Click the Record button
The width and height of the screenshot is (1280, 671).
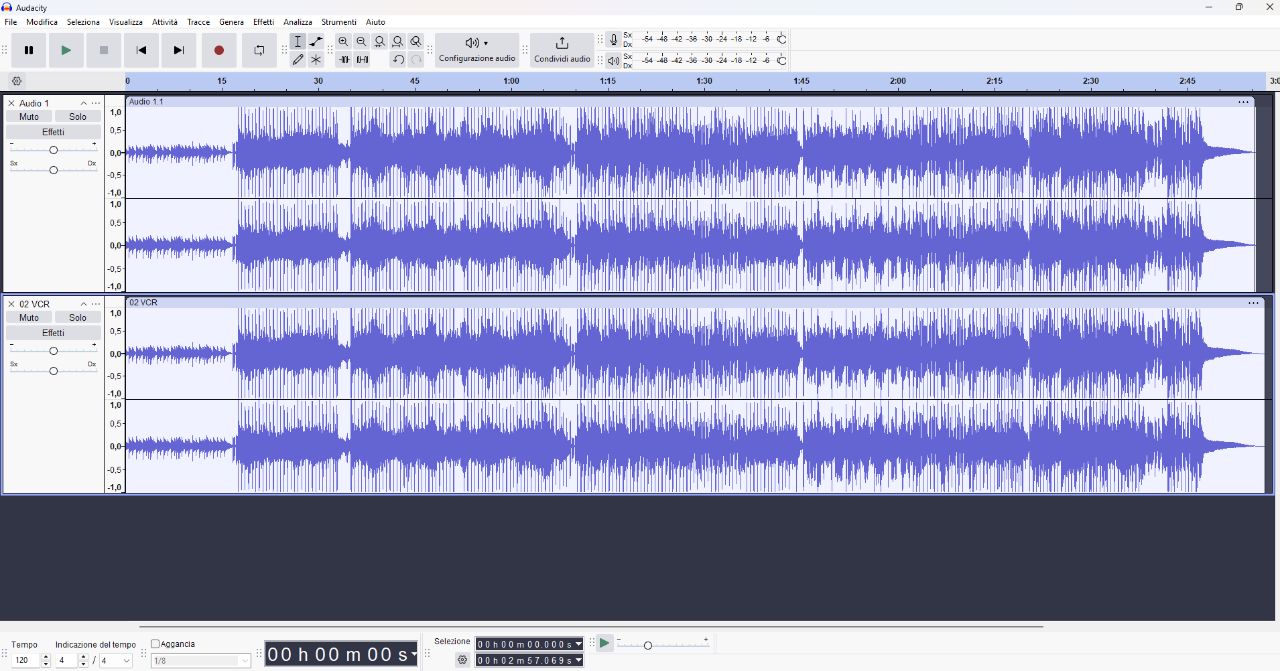click(219, 50)
